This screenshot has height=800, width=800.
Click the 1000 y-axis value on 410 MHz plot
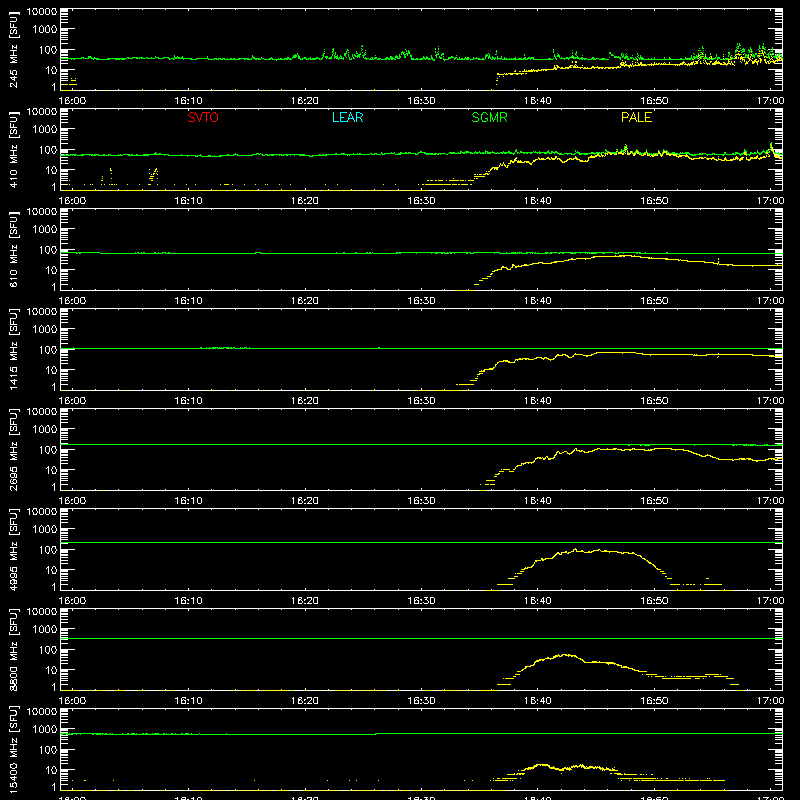(45, 130)
